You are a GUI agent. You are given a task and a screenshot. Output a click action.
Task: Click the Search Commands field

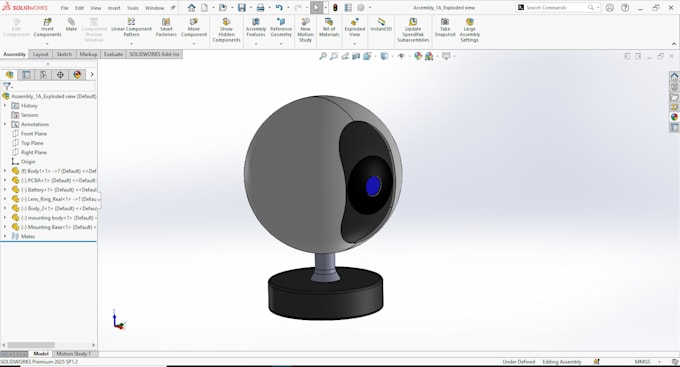pyautogui.click(x=557, y=8)
